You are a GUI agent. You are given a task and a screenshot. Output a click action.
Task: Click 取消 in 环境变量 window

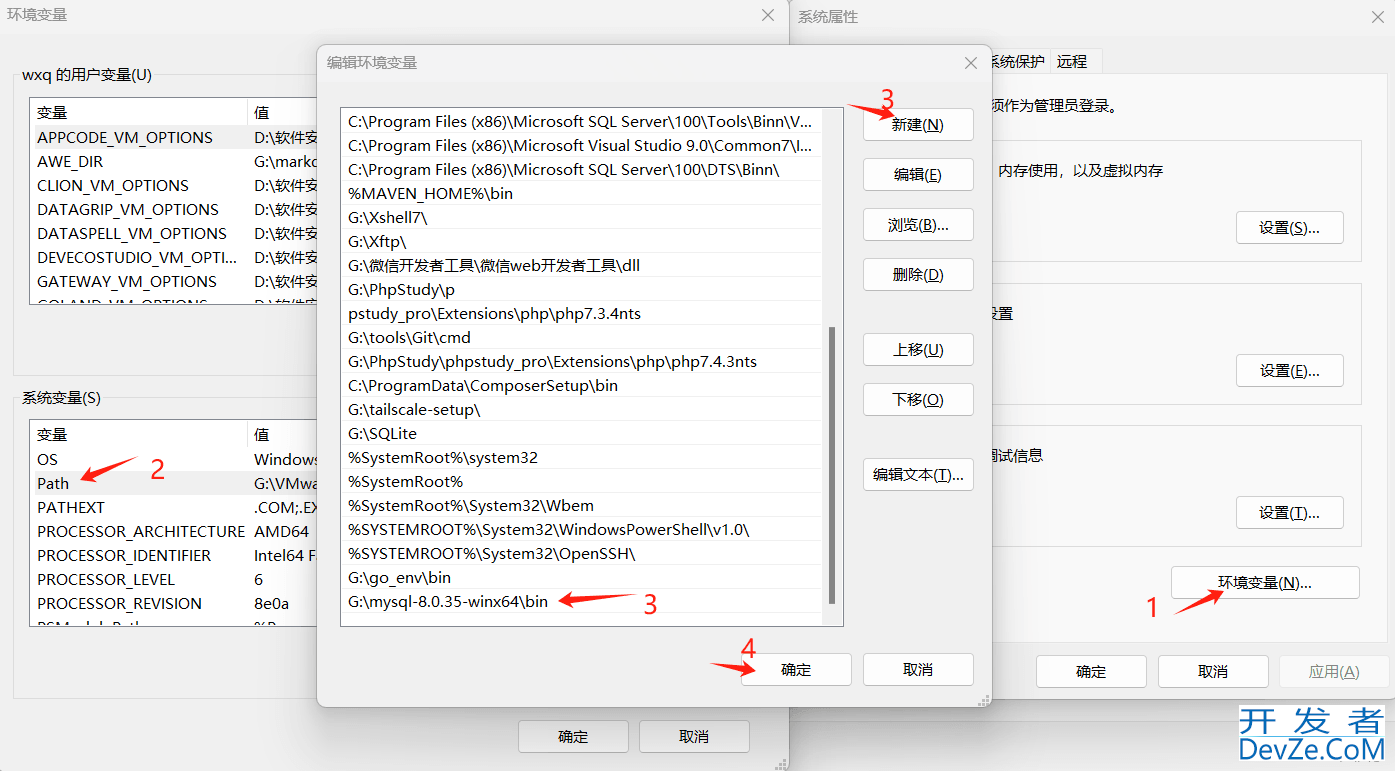click(694, 737)
